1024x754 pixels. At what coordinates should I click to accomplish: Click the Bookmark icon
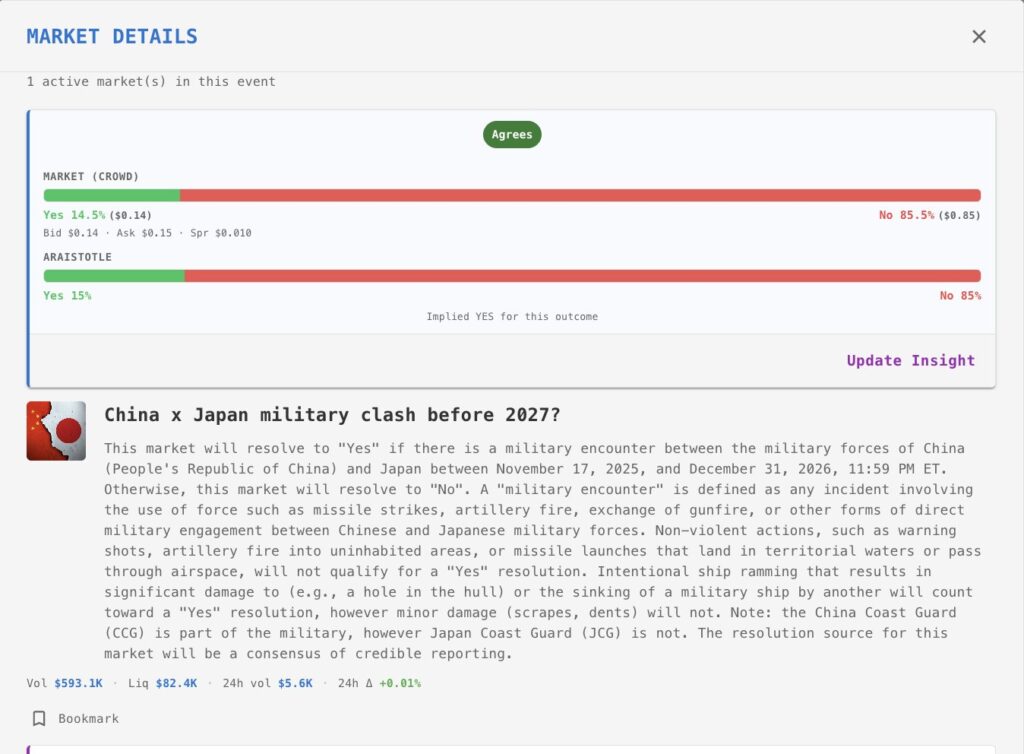(x=39, y=719)
